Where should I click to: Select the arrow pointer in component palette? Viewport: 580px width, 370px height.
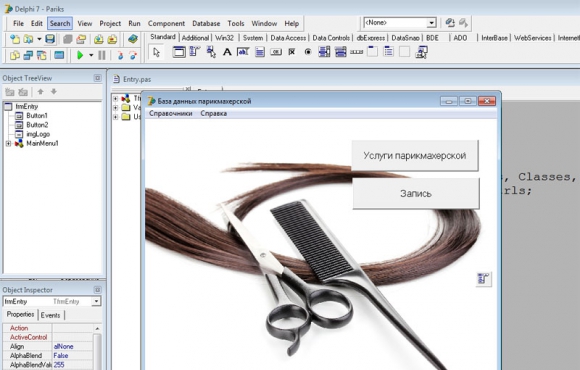[156, 52]
